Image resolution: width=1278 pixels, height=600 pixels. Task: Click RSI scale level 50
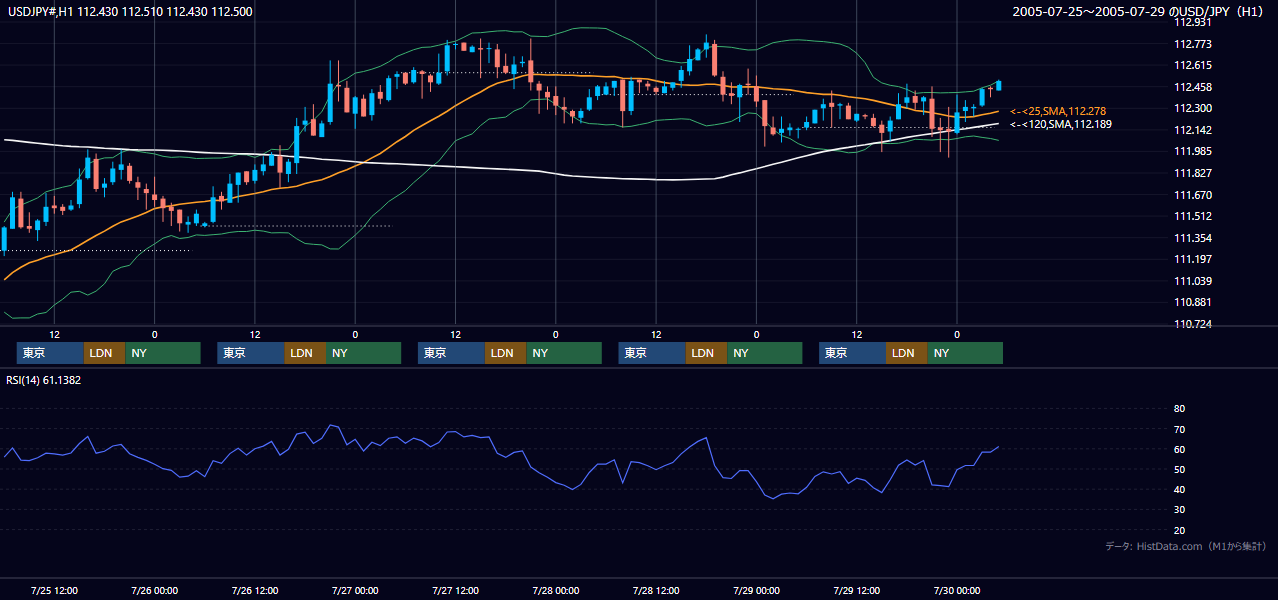(1179, 469)
